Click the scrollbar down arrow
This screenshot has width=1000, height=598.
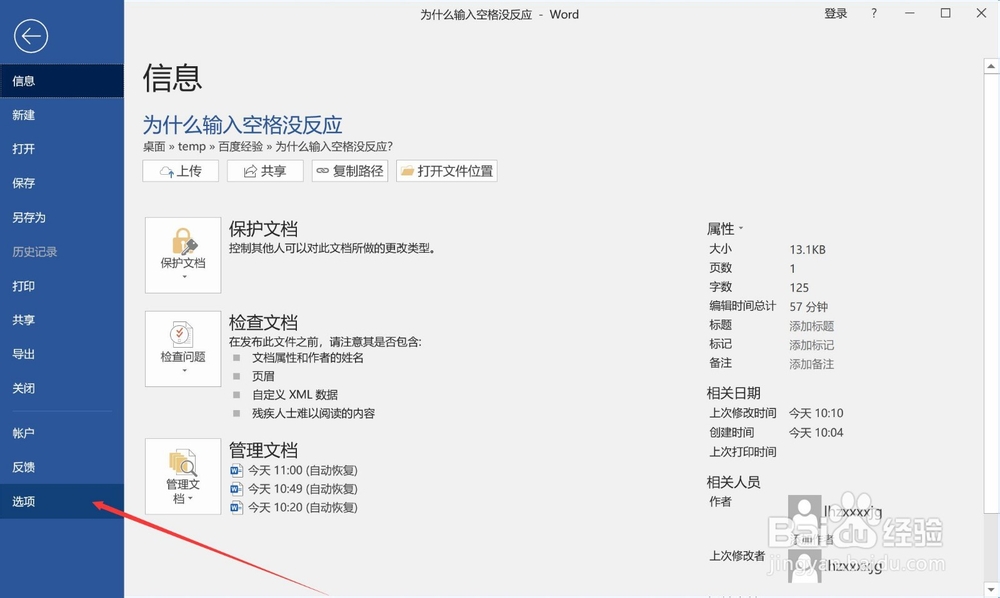(991, 589)
